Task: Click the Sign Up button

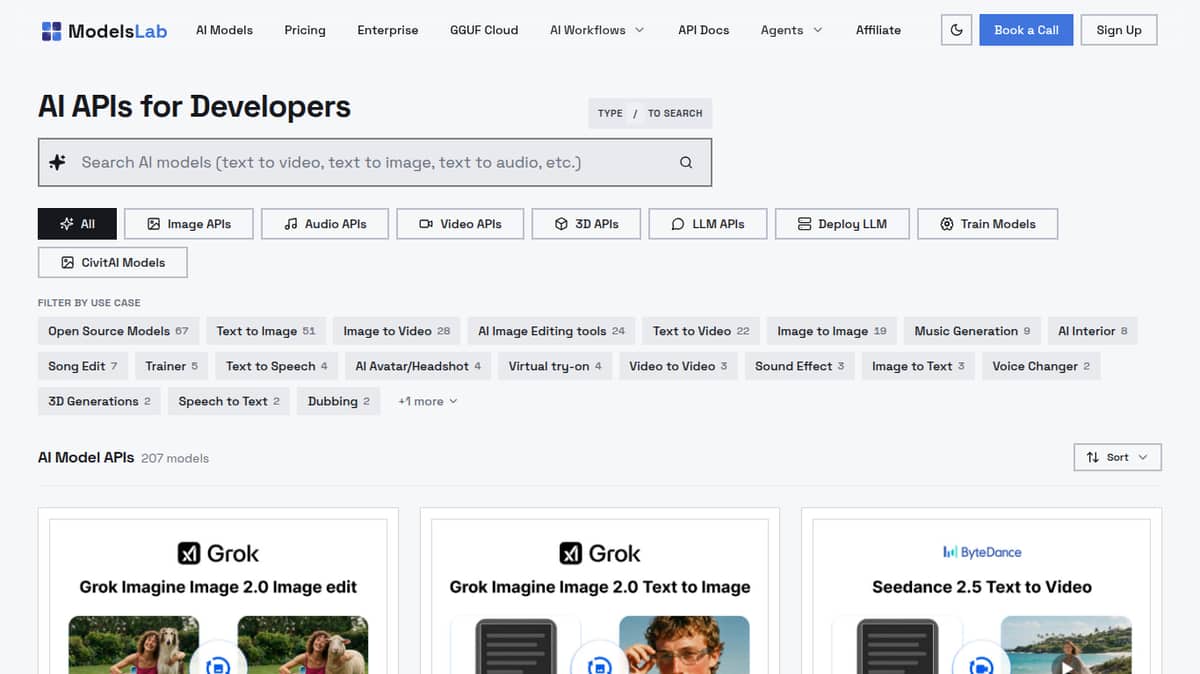Action: (1119, 30)
